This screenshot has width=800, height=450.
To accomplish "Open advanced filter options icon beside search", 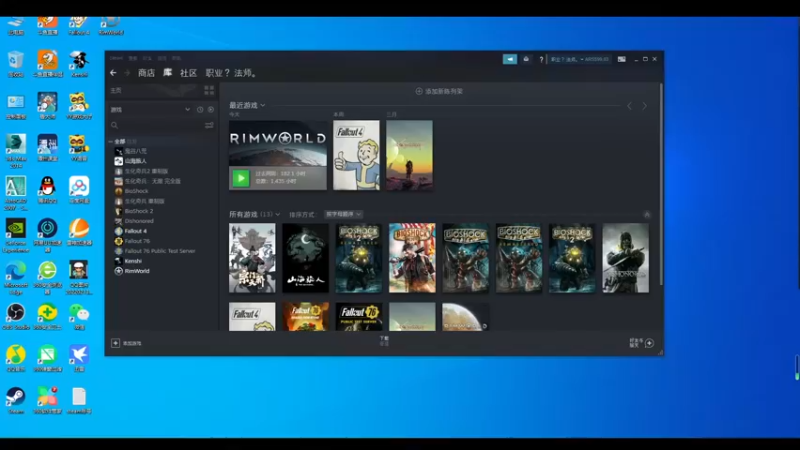I will [x=209, y=125].
